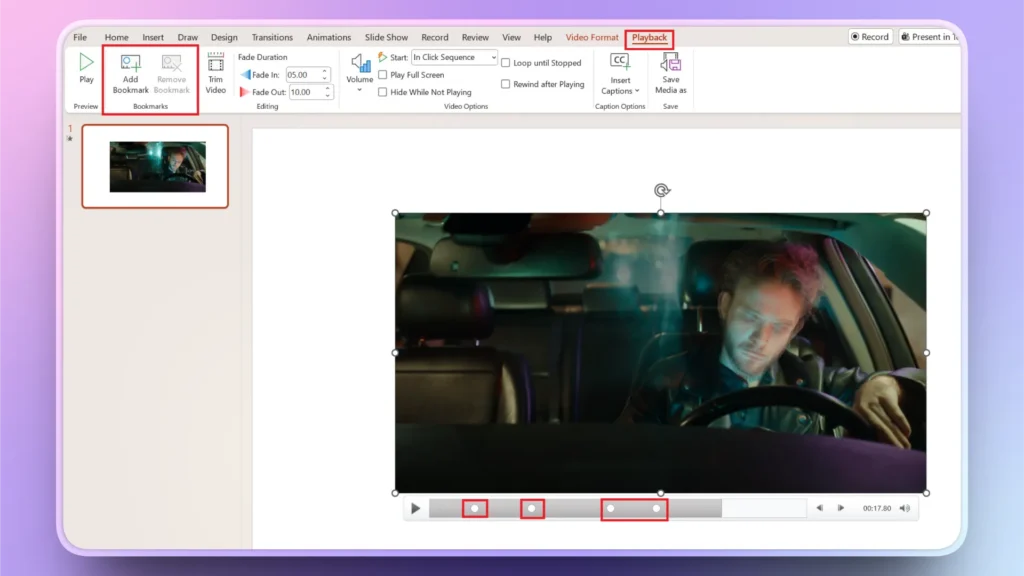The height and width of the screenshot is (576, 1024).
Task: Select top-left resize handle of video
Action: 395,213
